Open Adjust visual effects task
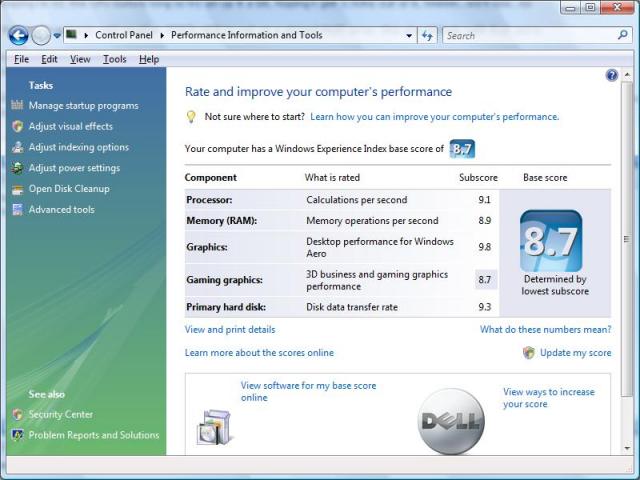 (x=71, y=127)
